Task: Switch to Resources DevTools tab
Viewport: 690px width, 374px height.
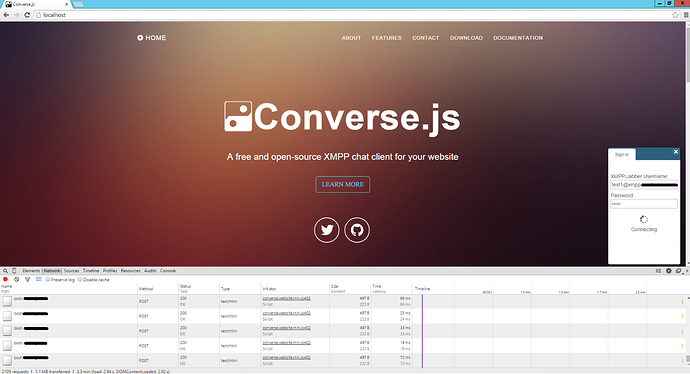Action: [131, 271]
